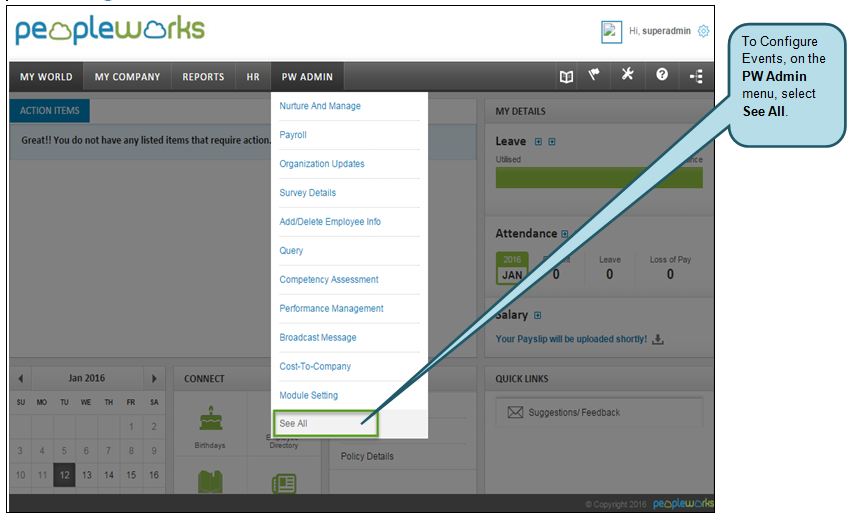The image size is (852, 522).
Task: Open the tools wrench icon in the toolbar
Action: click(628, 74)
